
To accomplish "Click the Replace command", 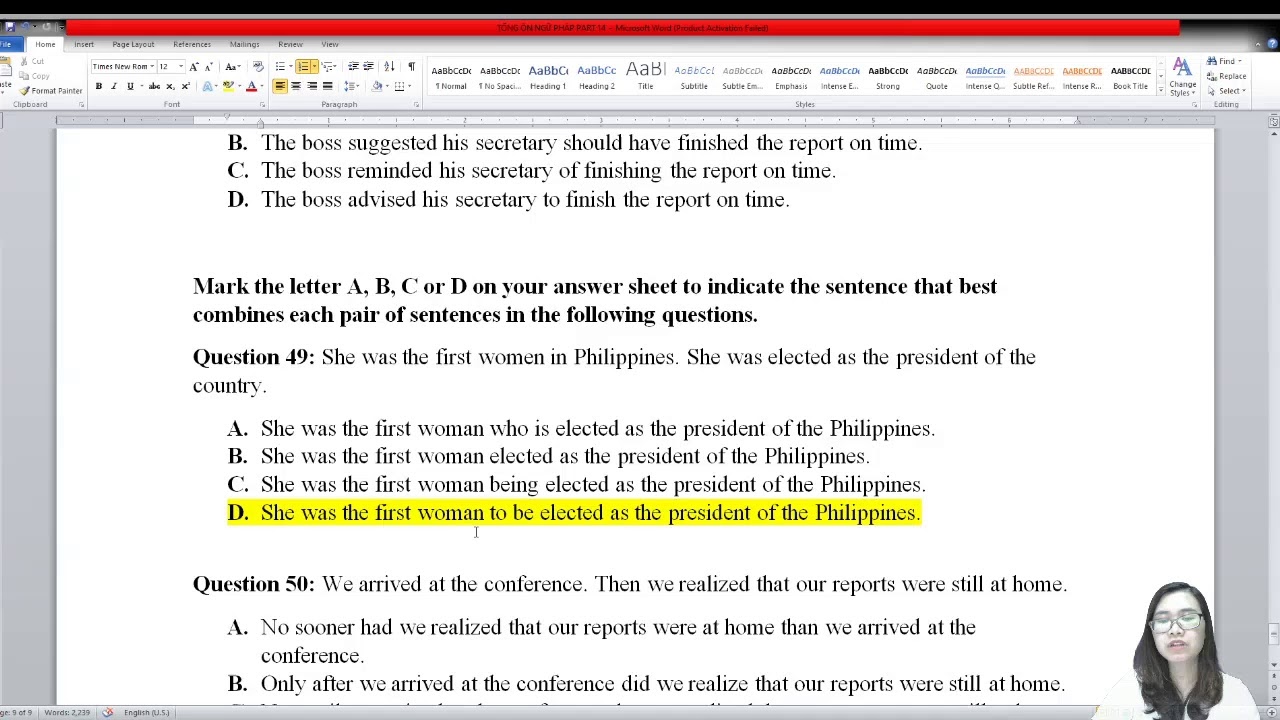I will click(x=1225, y=76).
